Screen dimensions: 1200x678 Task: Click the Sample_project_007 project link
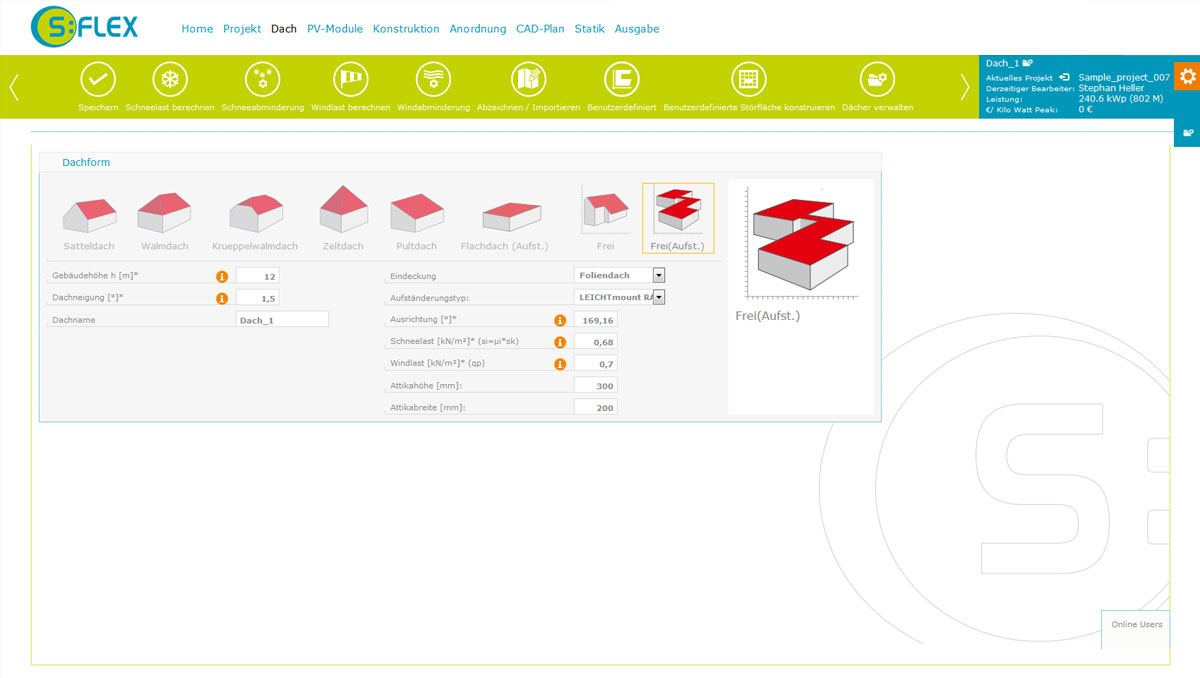[x=1124, y=77]
